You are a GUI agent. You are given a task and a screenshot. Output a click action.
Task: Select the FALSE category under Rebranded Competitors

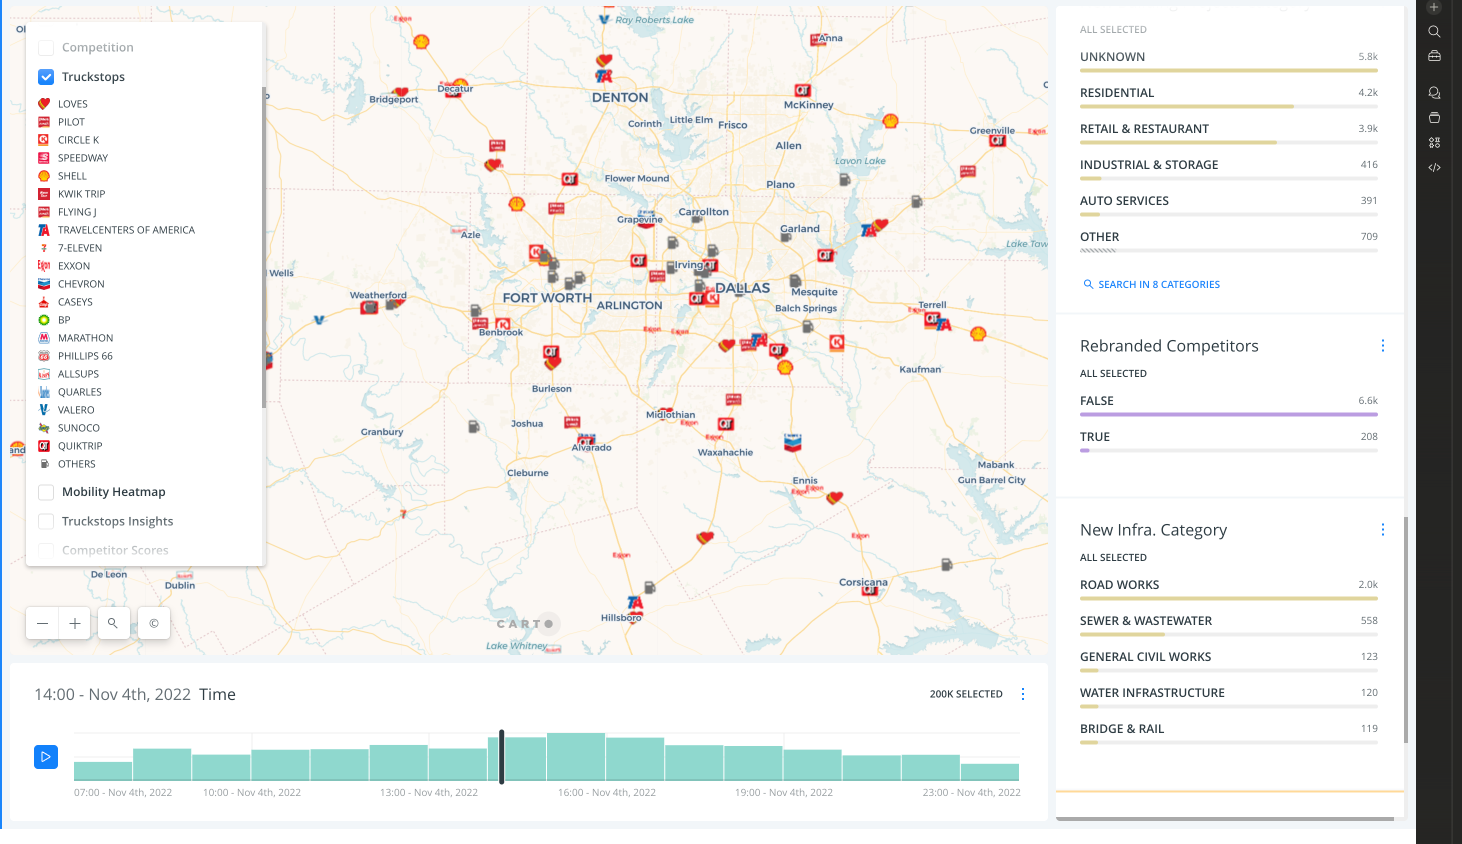tap(1096, 400)
